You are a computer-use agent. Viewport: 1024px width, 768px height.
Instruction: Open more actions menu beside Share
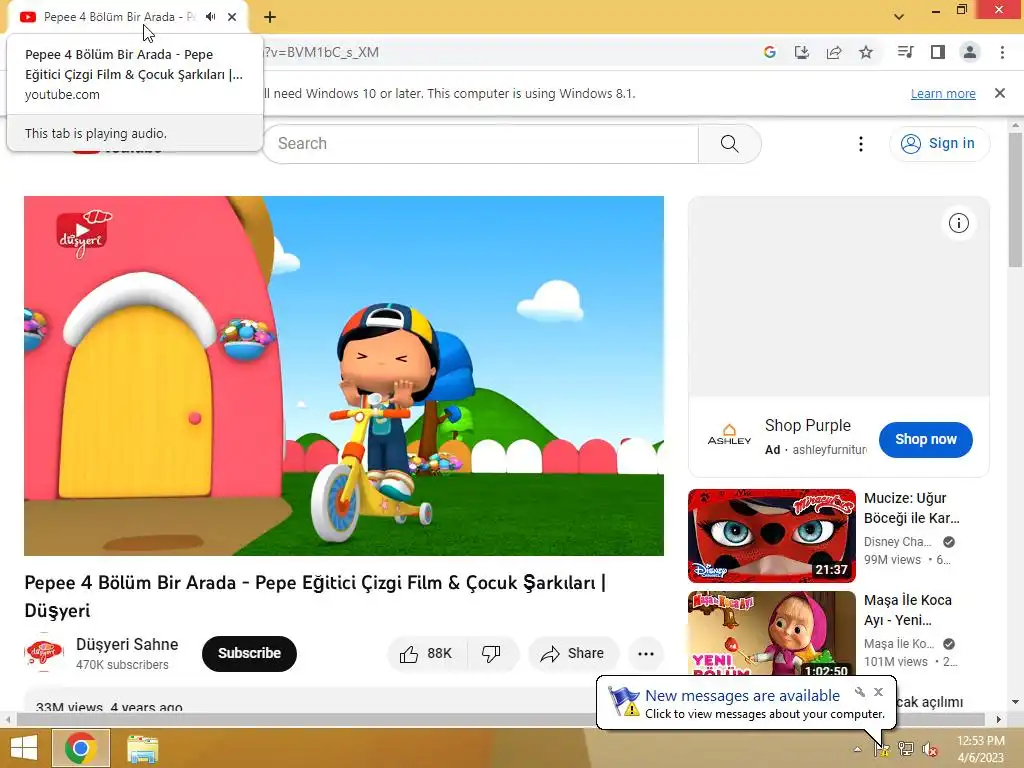pos(646,654)
